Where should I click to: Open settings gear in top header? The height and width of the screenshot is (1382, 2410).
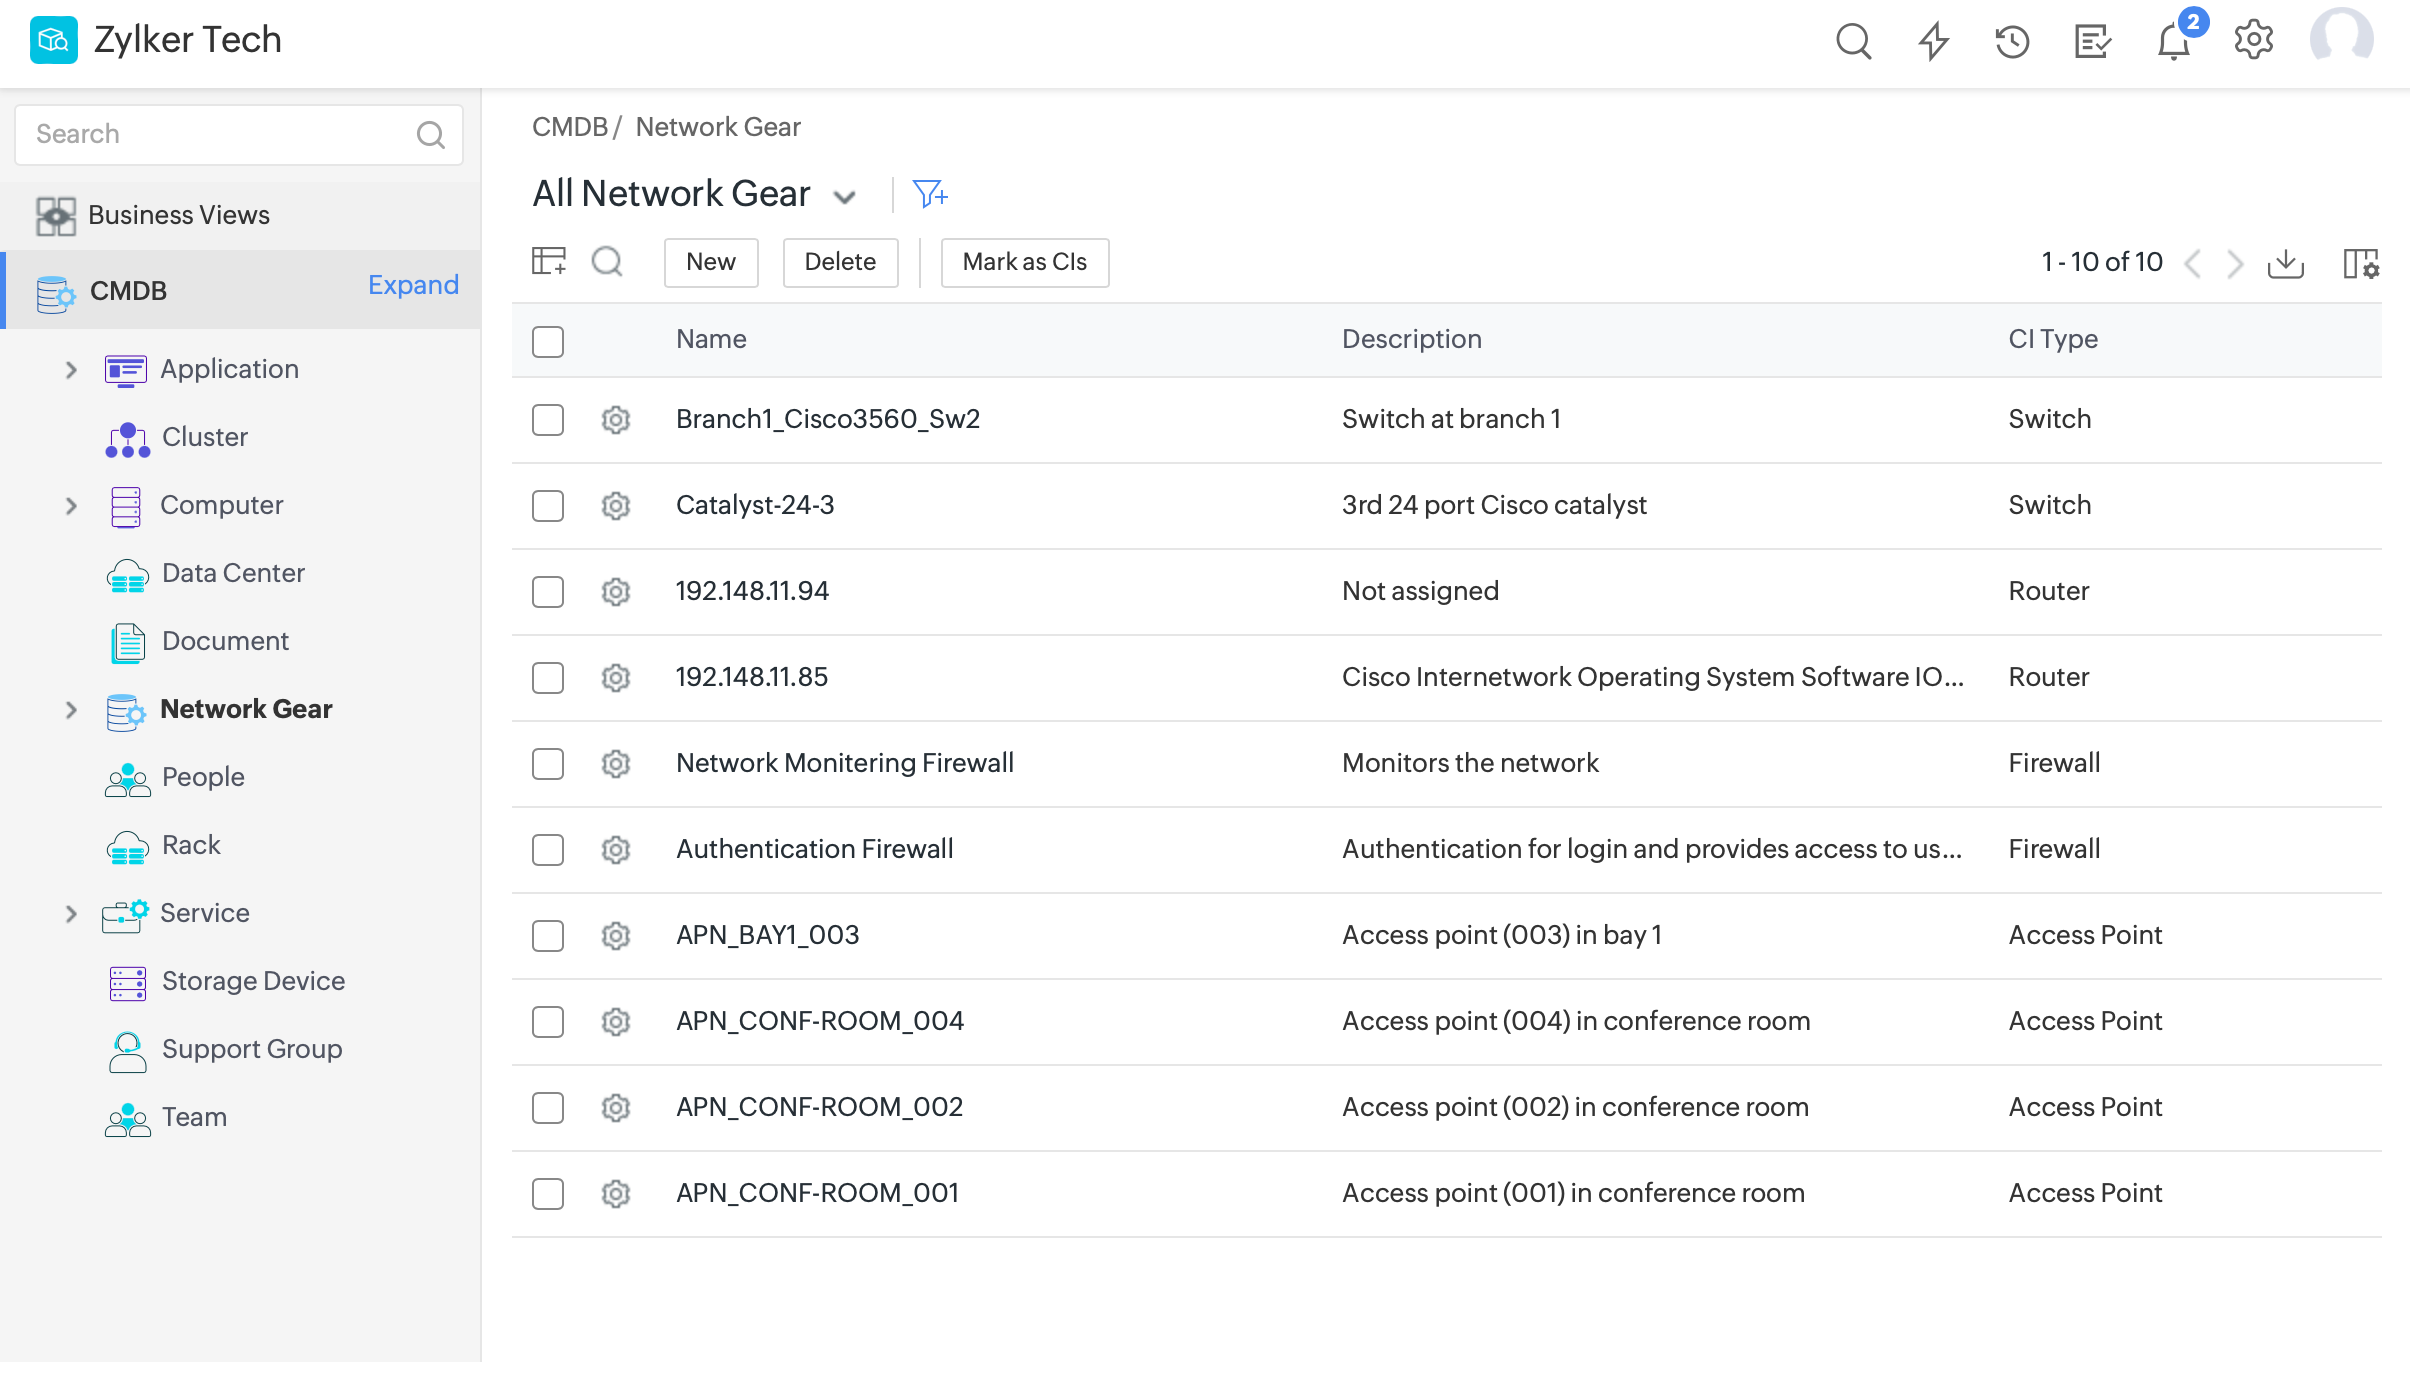[x=2254, y=41]
